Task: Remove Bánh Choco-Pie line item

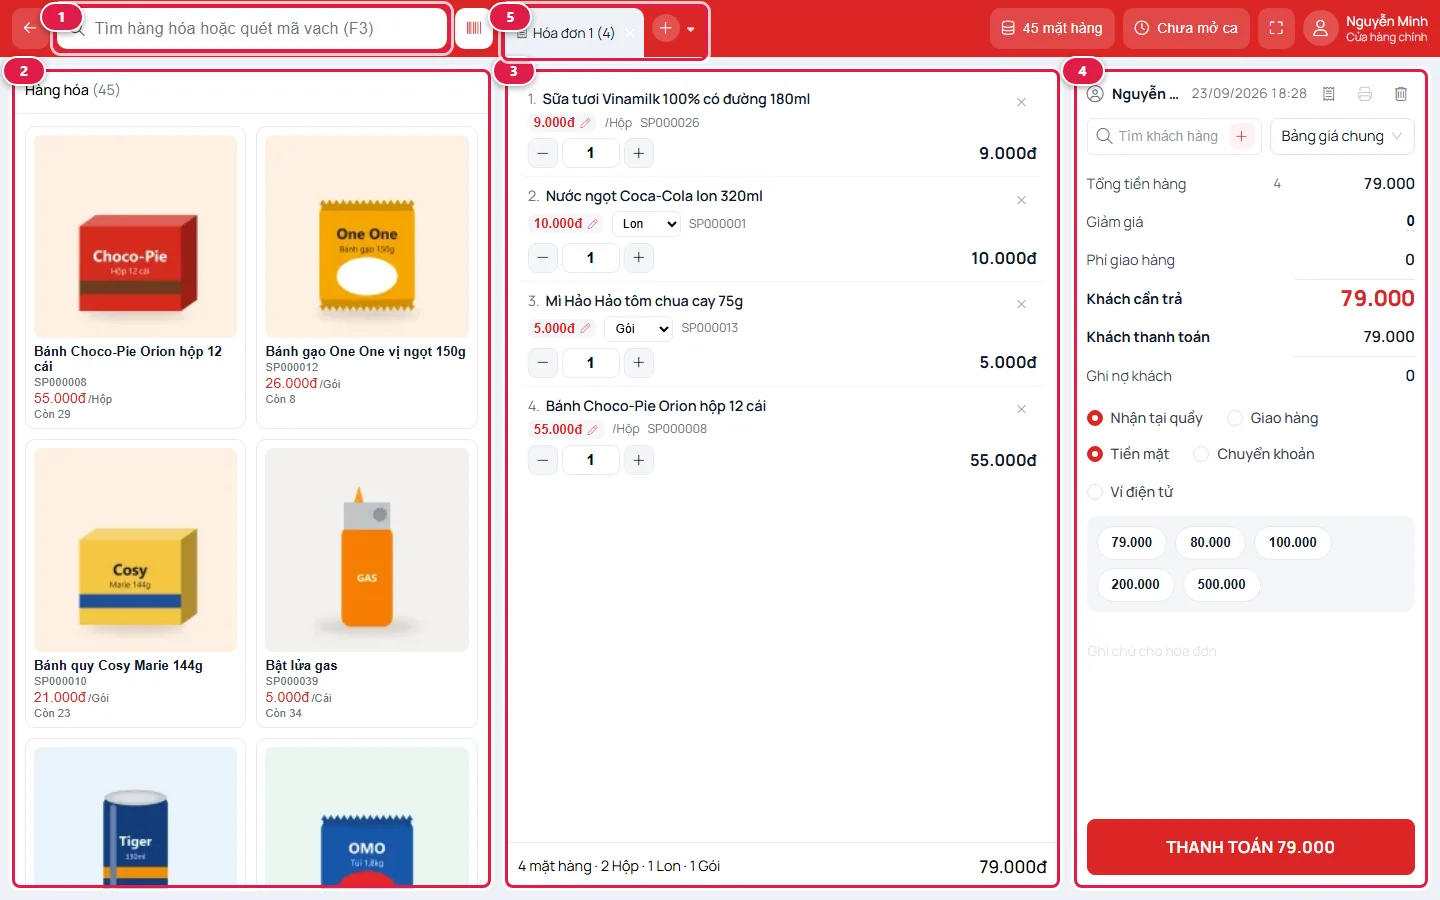Action: pyautogui.click(x=1021, y=409)
